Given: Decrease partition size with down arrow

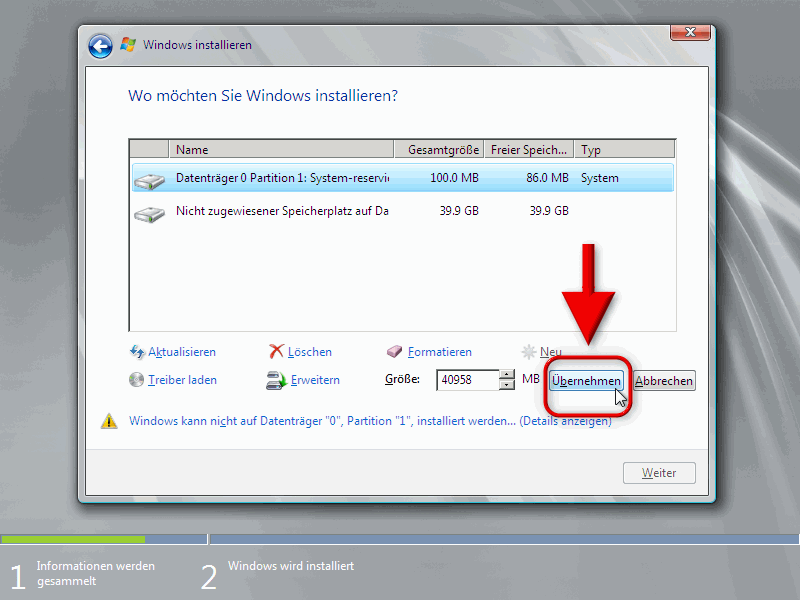Looking at the screenshot, I should point(507,385).
